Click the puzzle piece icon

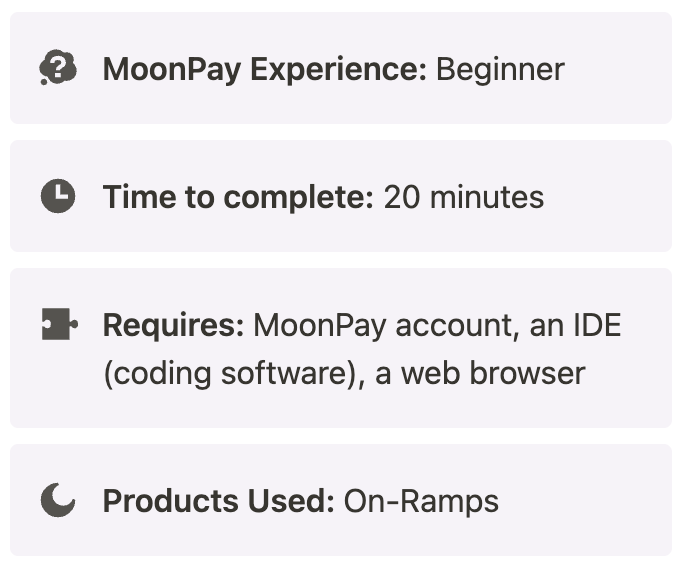pyautogui.click(x=58, y=325)
